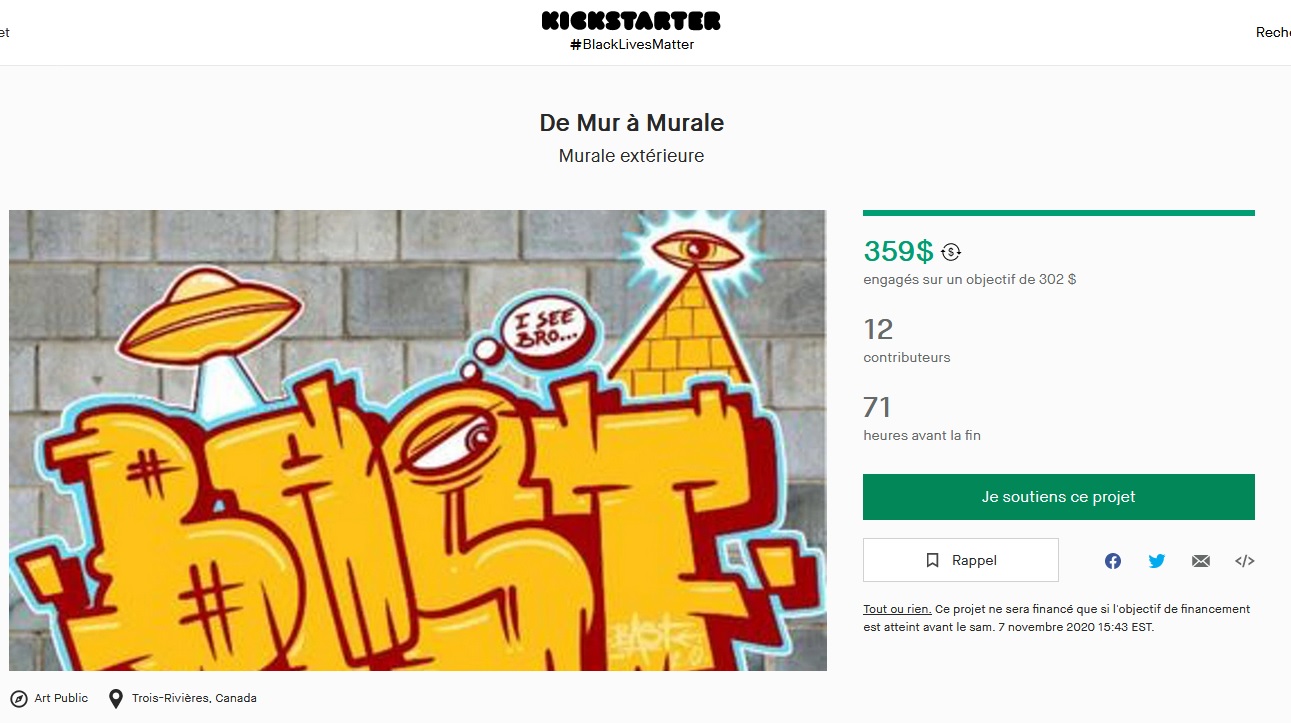Share the project on Twitter
This screenshot has width=1291, height=723.
coord(1157,561)
